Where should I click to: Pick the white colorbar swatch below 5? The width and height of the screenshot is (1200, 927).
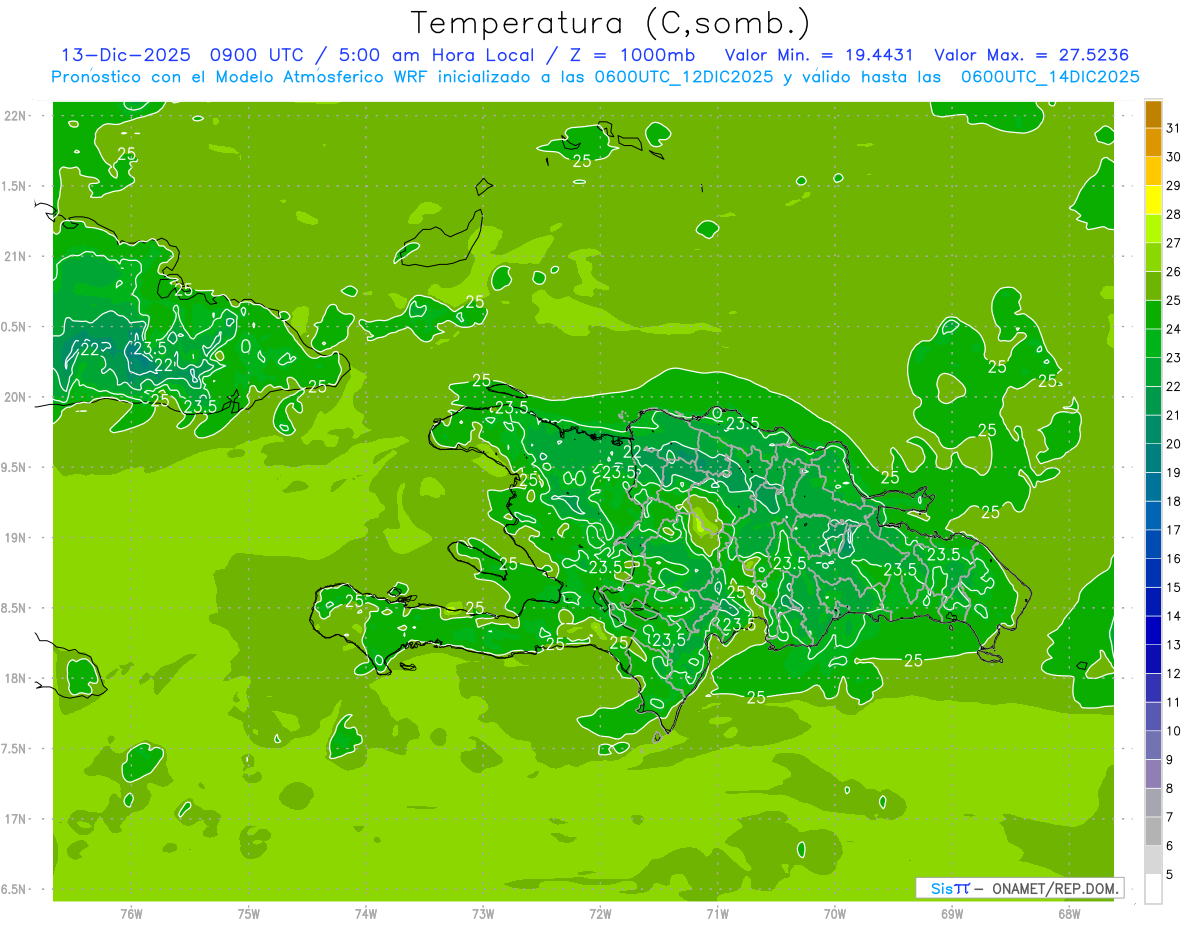(x=1153, y=888)
